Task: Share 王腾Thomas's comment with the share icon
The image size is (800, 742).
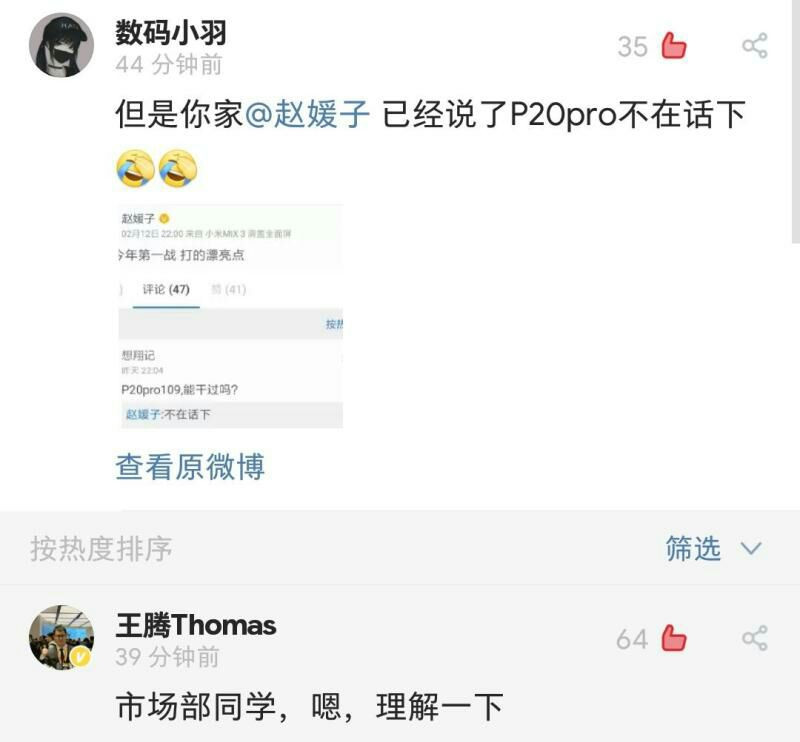Action: click(x=755, y=638)
